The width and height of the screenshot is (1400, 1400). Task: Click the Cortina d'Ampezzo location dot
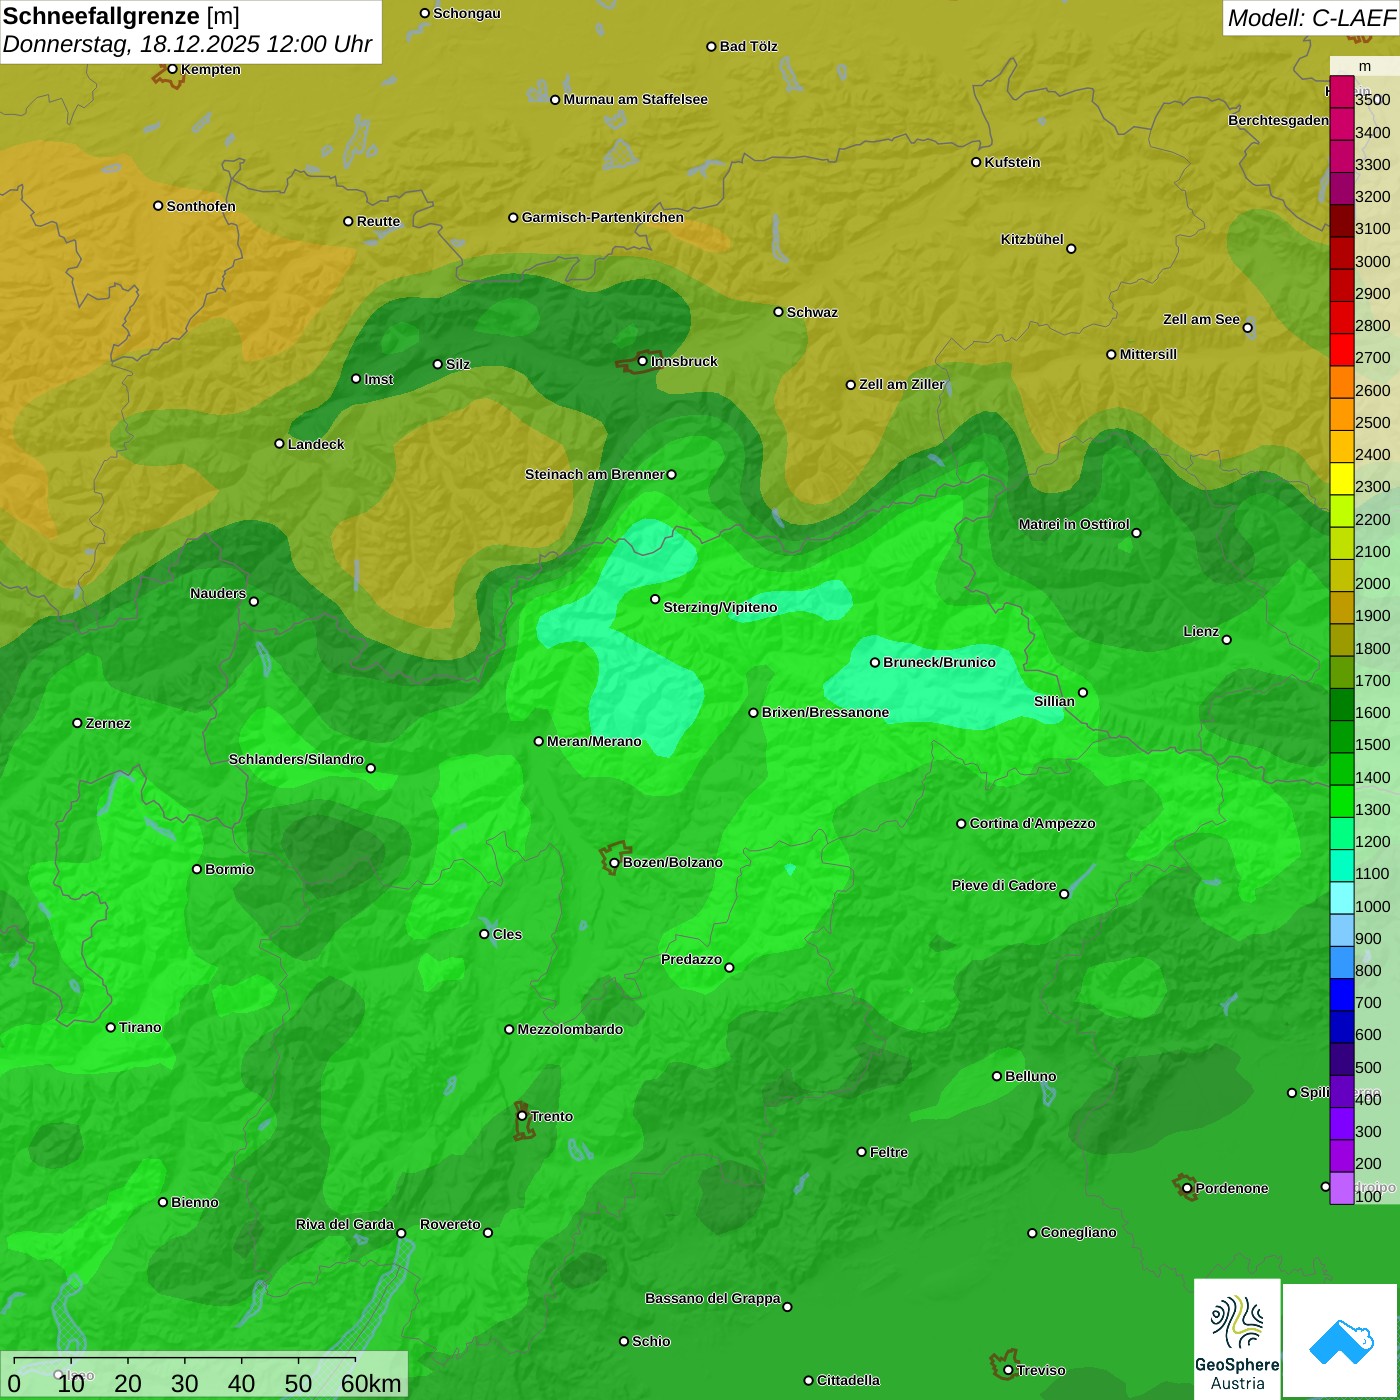pos(961,823)
